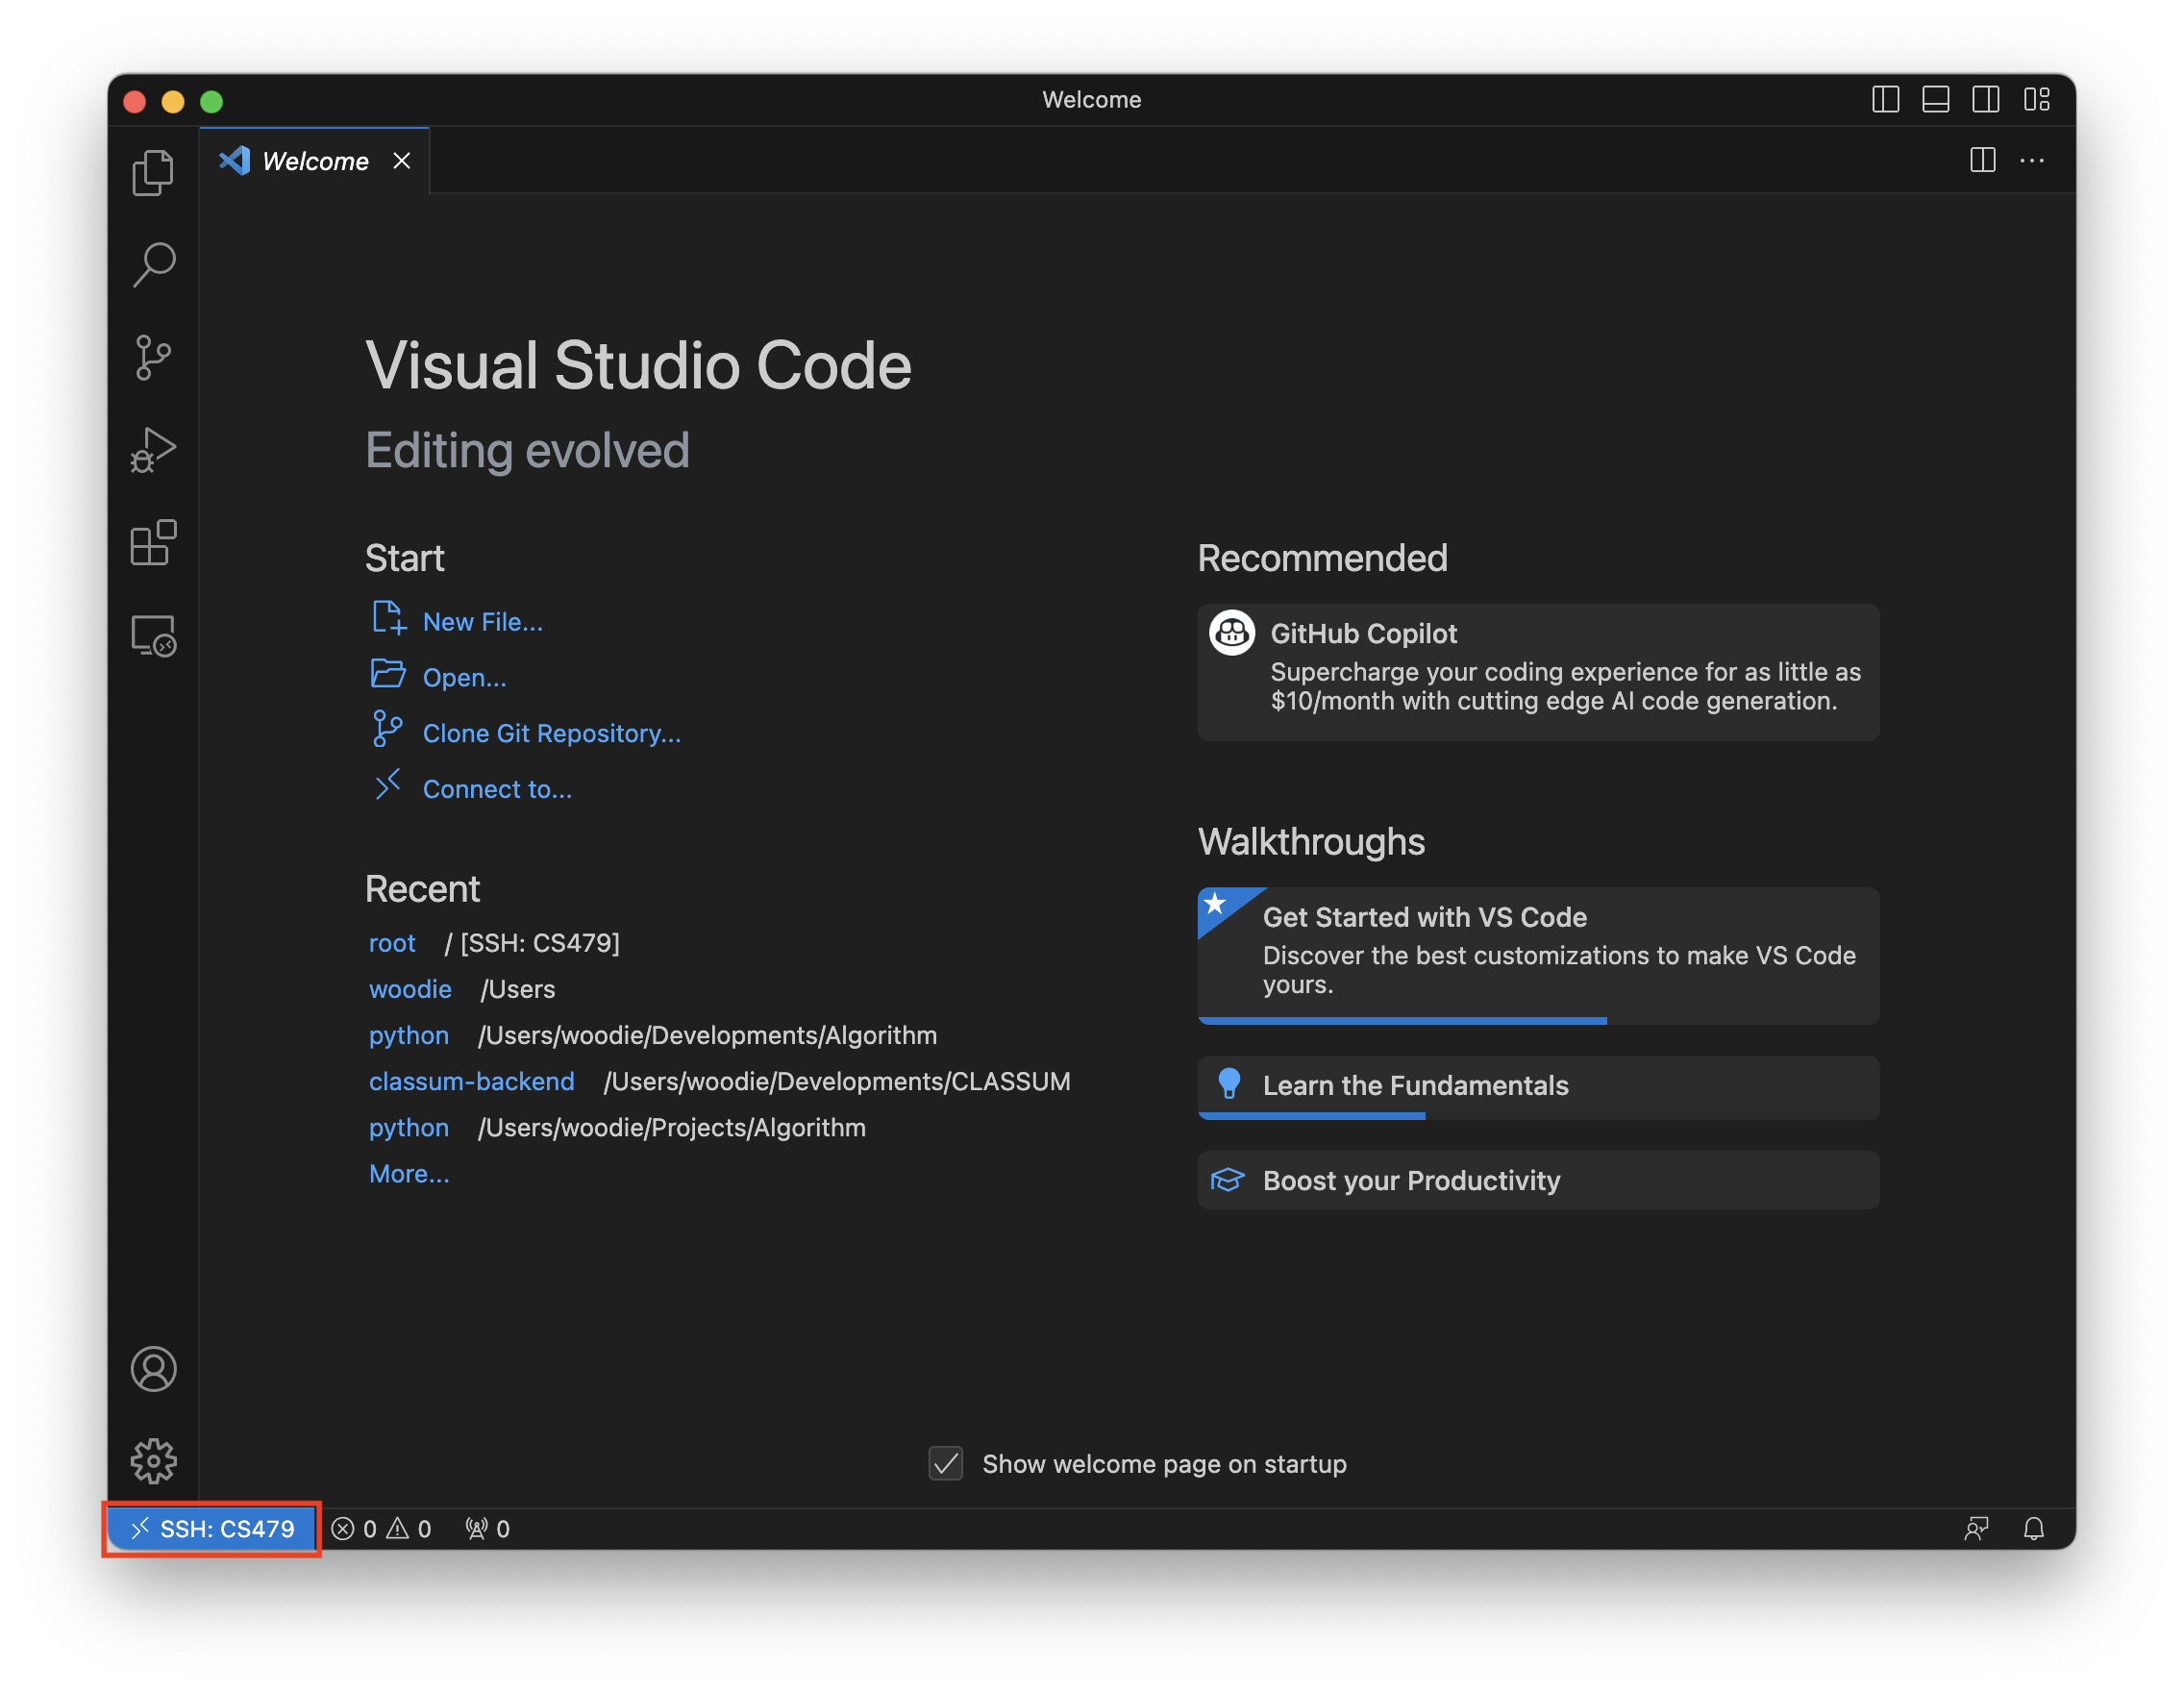Open Run and Debug view
Screen dimensions: 2184x1692
(x=153, y=450)
